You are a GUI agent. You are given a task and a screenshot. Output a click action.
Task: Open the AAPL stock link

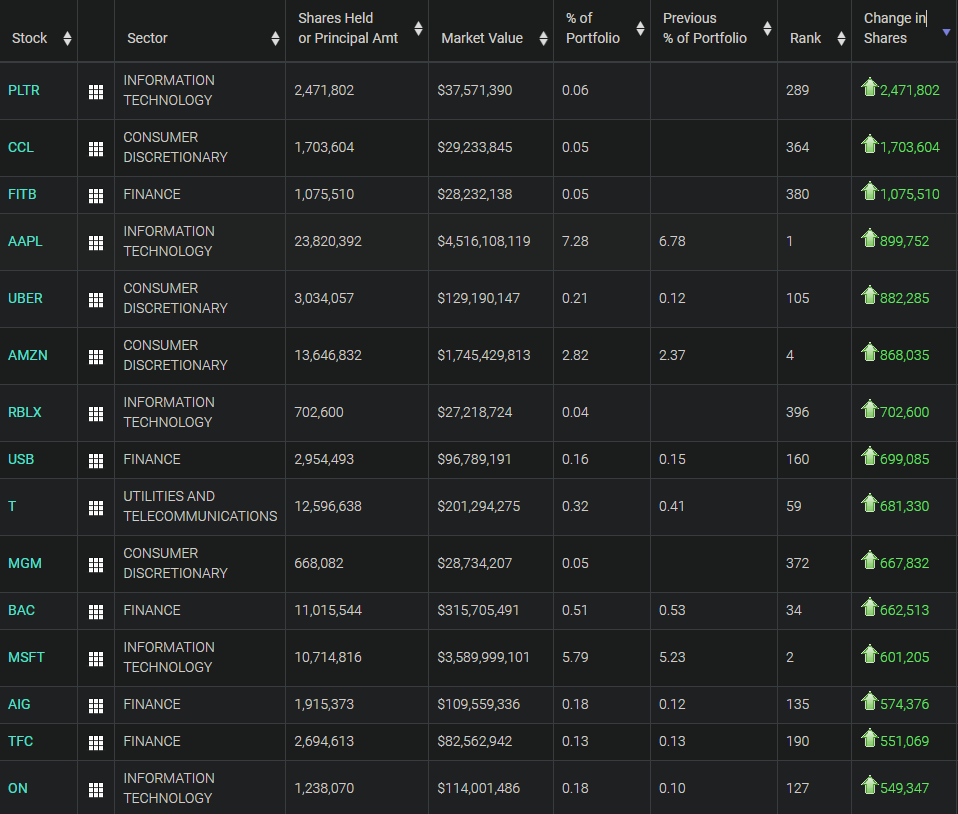click(x=25, y=241)
